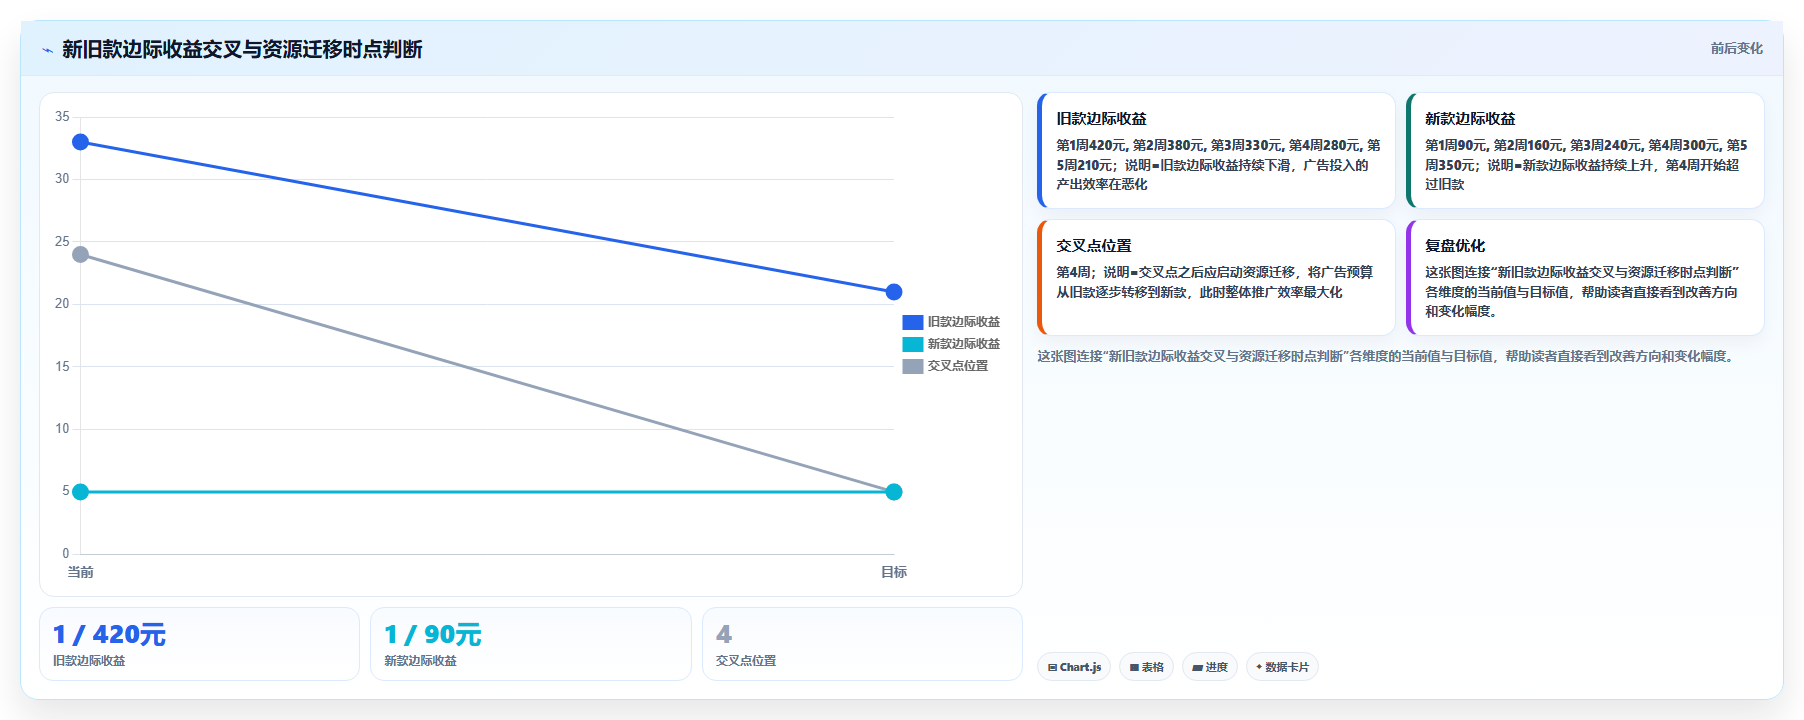The width and height of the screenshot is (1804, 720).
Task: Click the description text starting 第1周90元
Action: coord(1586,165)
